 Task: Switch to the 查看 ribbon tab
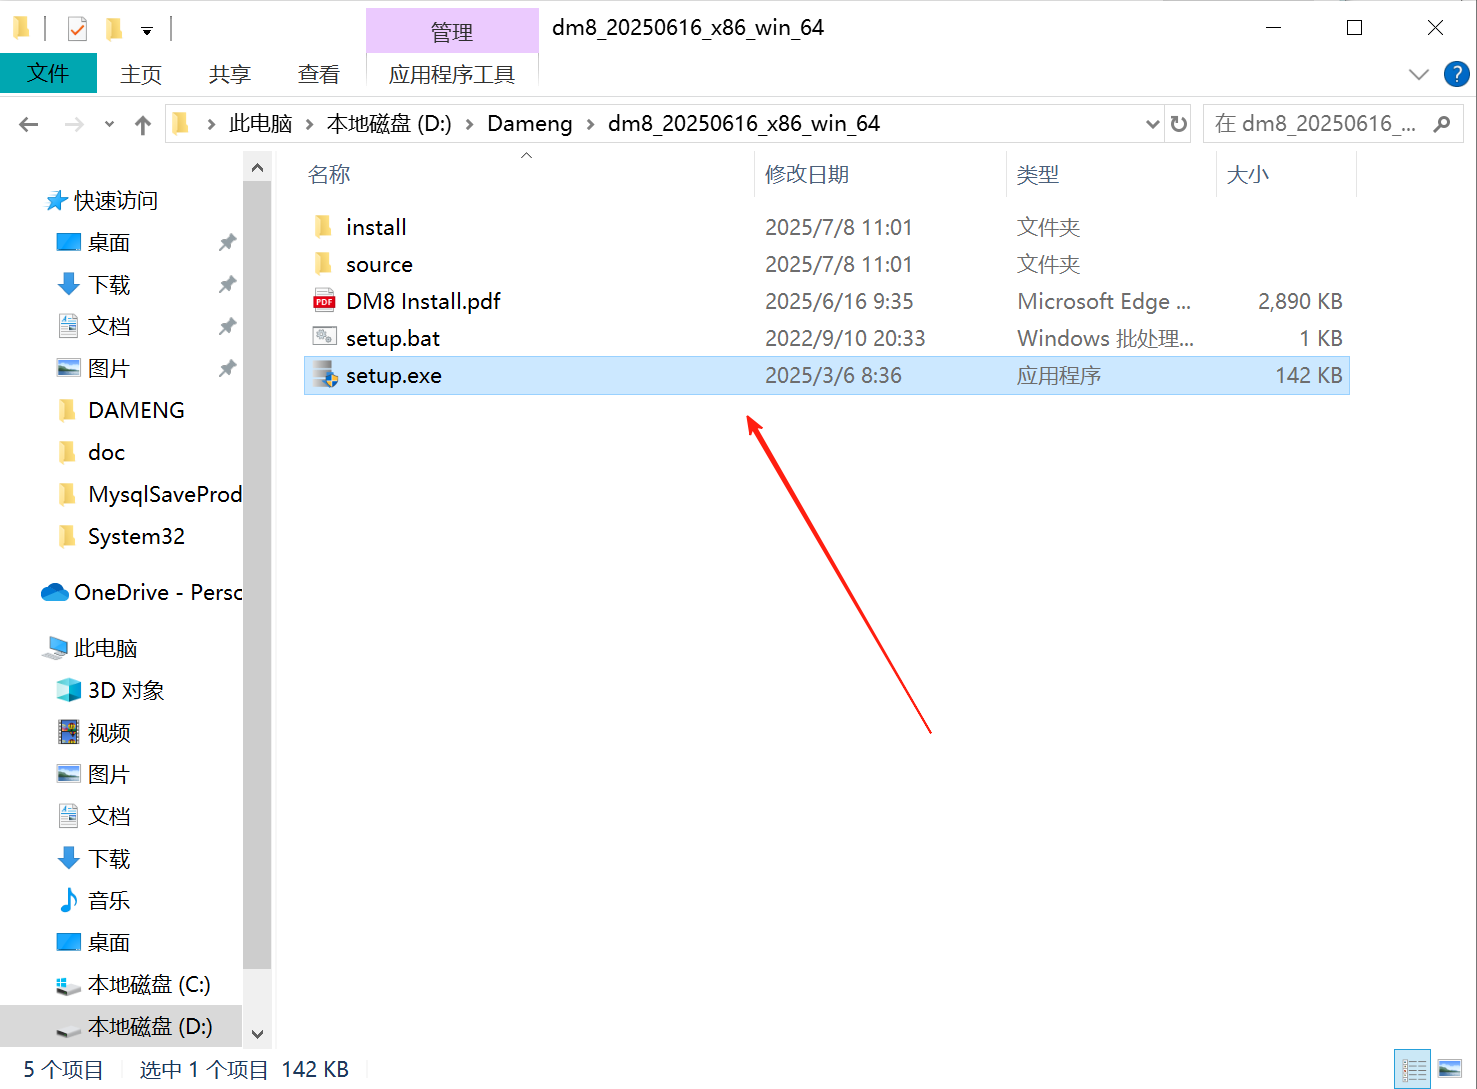click(x=319, y=74)
